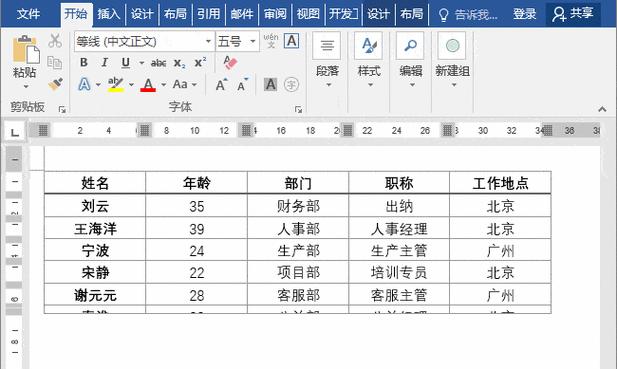Viewport: 617px width, 369px height.
Task: Click the Clear All Formatting eraser icon
Action: click(x=230, y=62)
